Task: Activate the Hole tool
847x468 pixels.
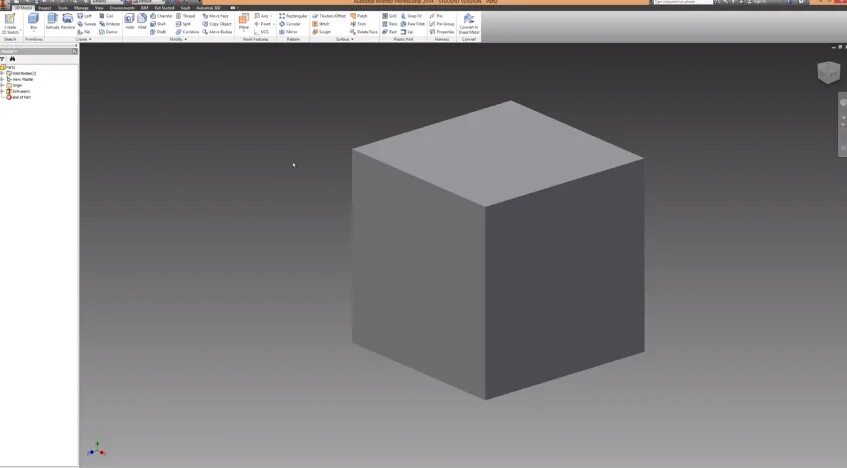Action: coord(130,22)
